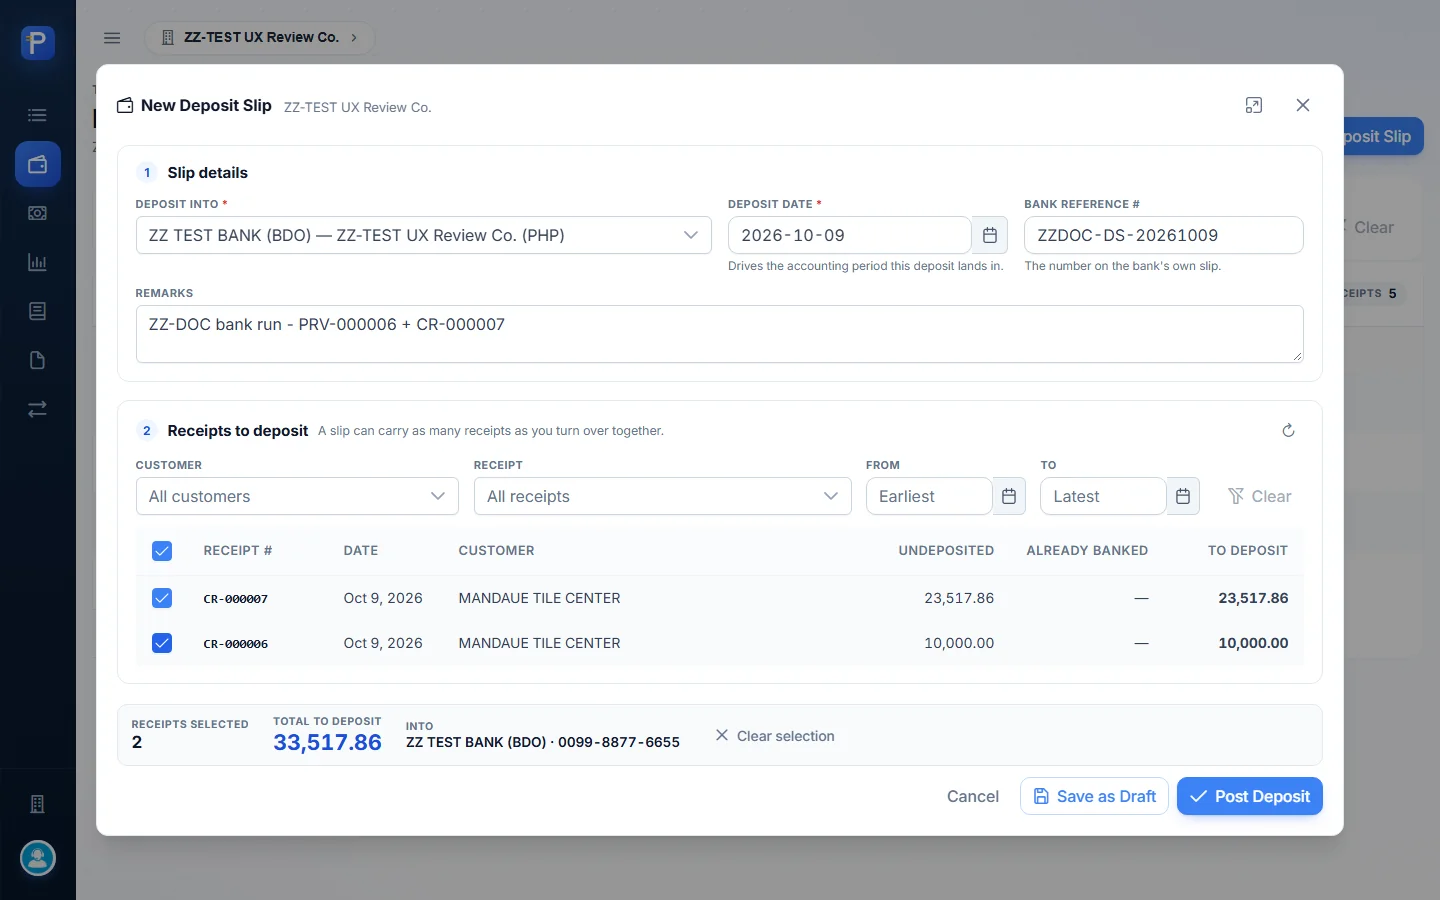Open the hamburger menu icon
Viewport: 1440px width, 900px height.
click(112, 38)
